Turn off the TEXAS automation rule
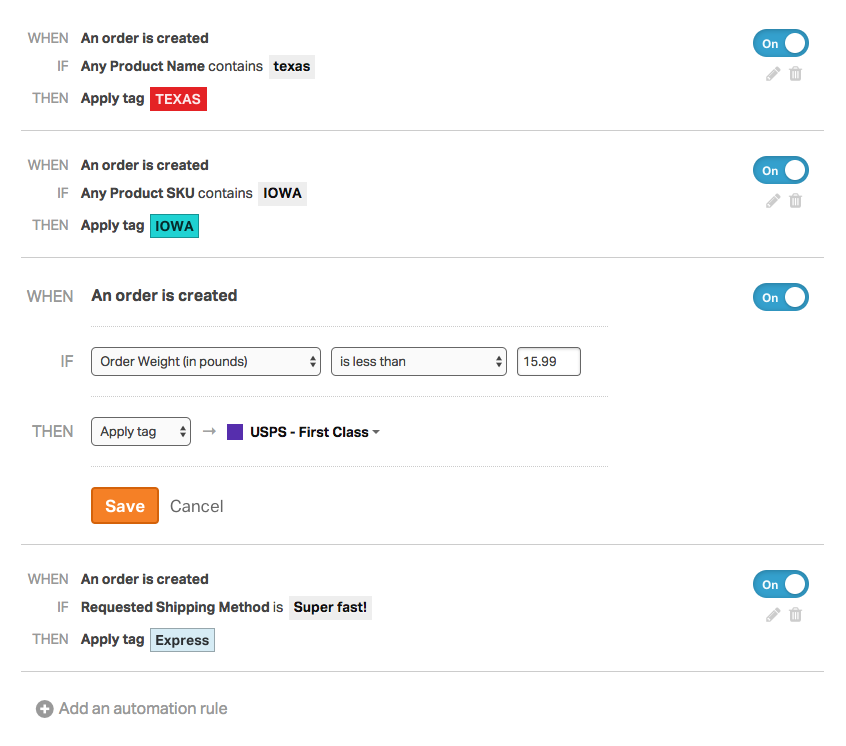The width and height of the screenshot is (846, 746). click(x=781, y=43)
